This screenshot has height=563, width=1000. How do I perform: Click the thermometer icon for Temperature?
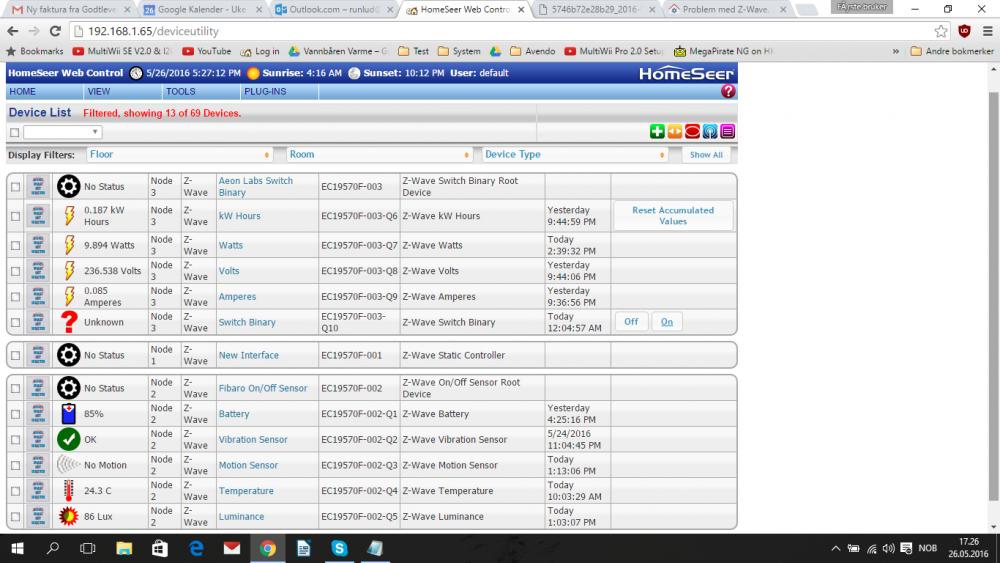point(68,491)
